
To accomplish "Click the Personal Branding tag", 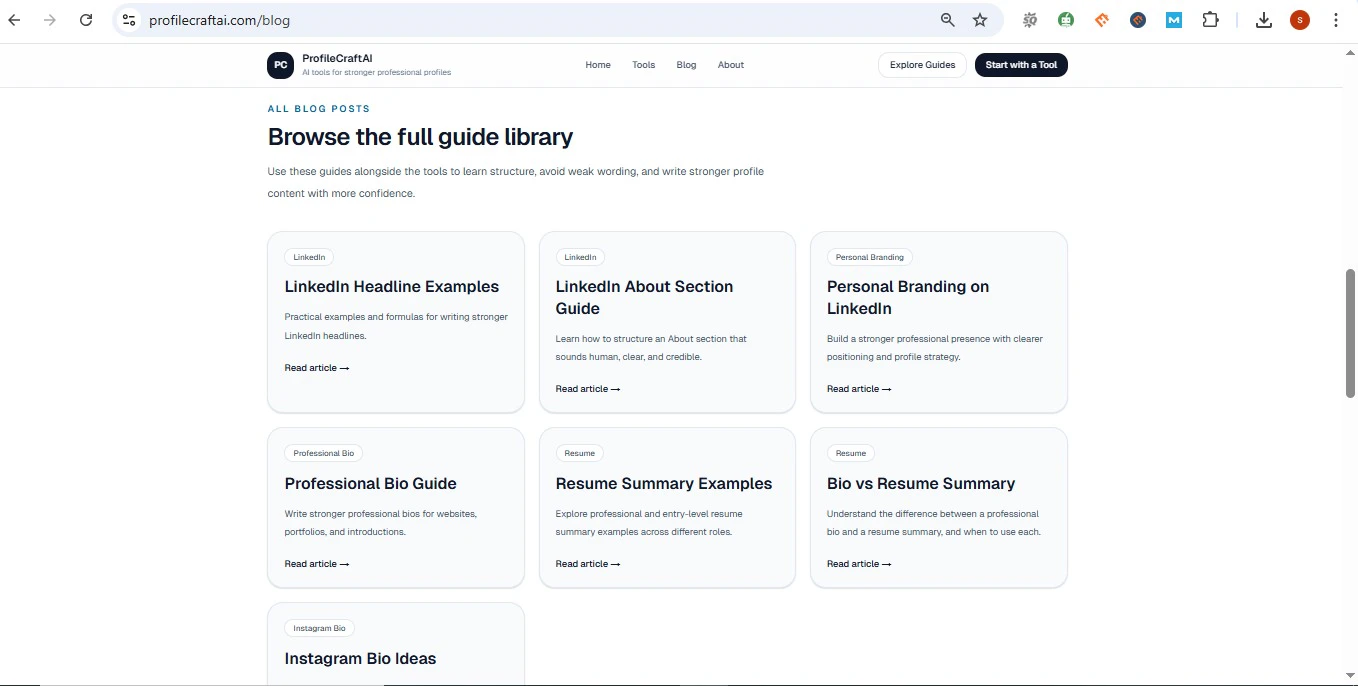I will (x=870, y=257).
